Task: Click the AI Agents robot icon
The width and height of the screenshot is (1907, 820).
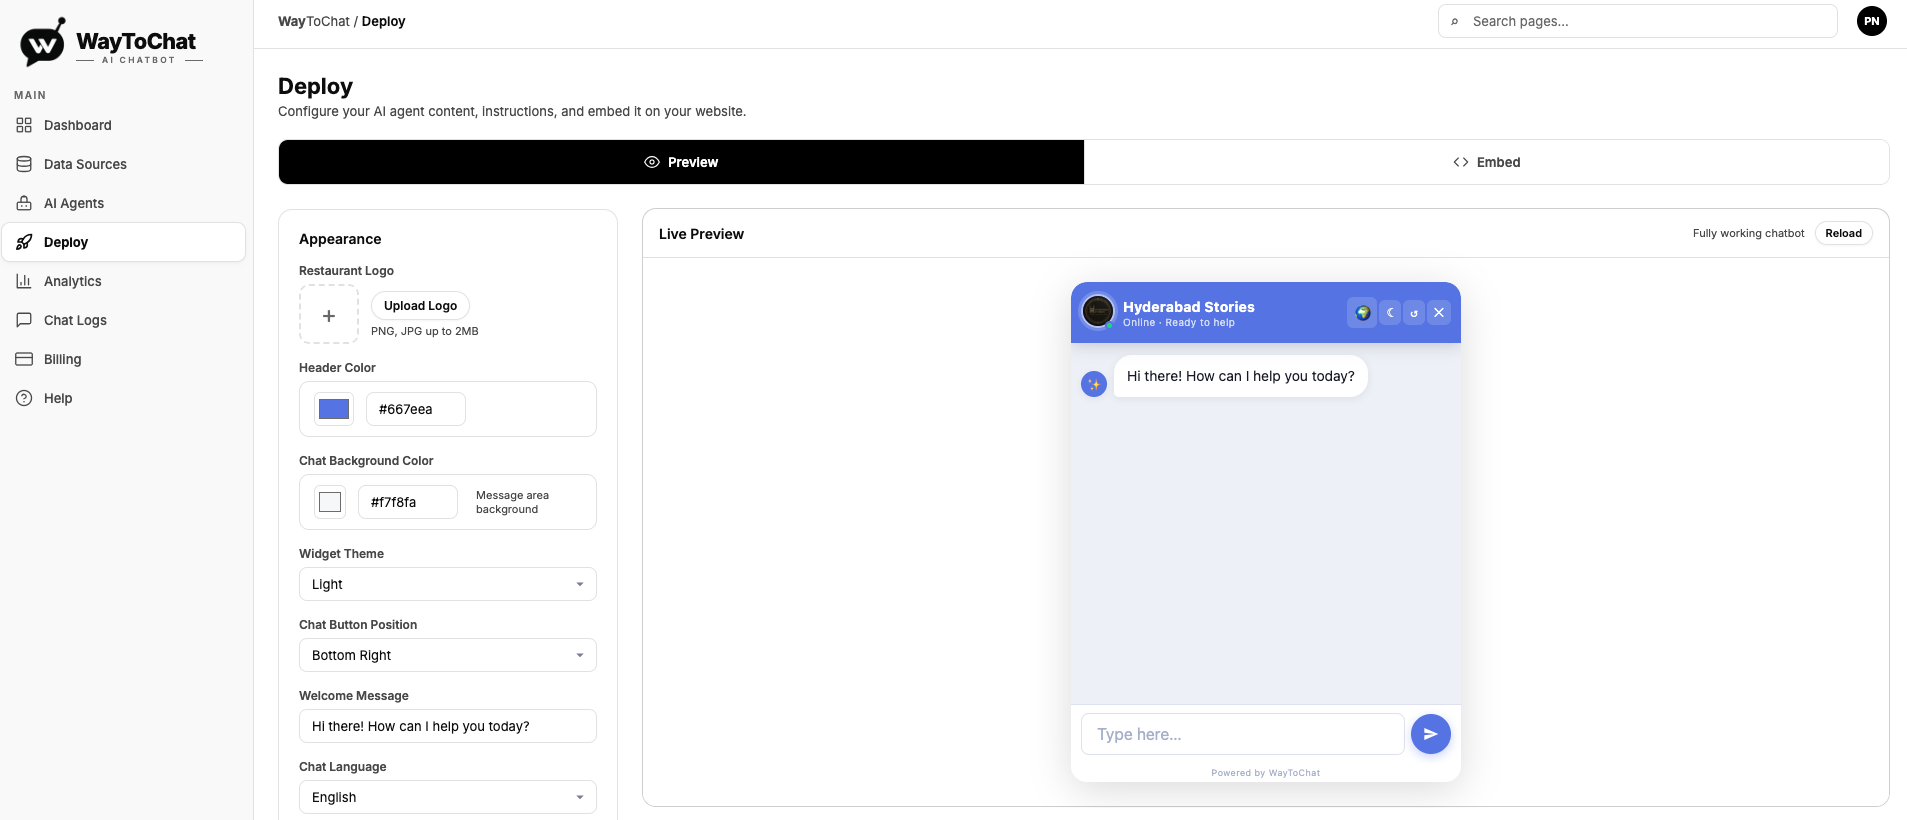Action: (x=24, y=203)
